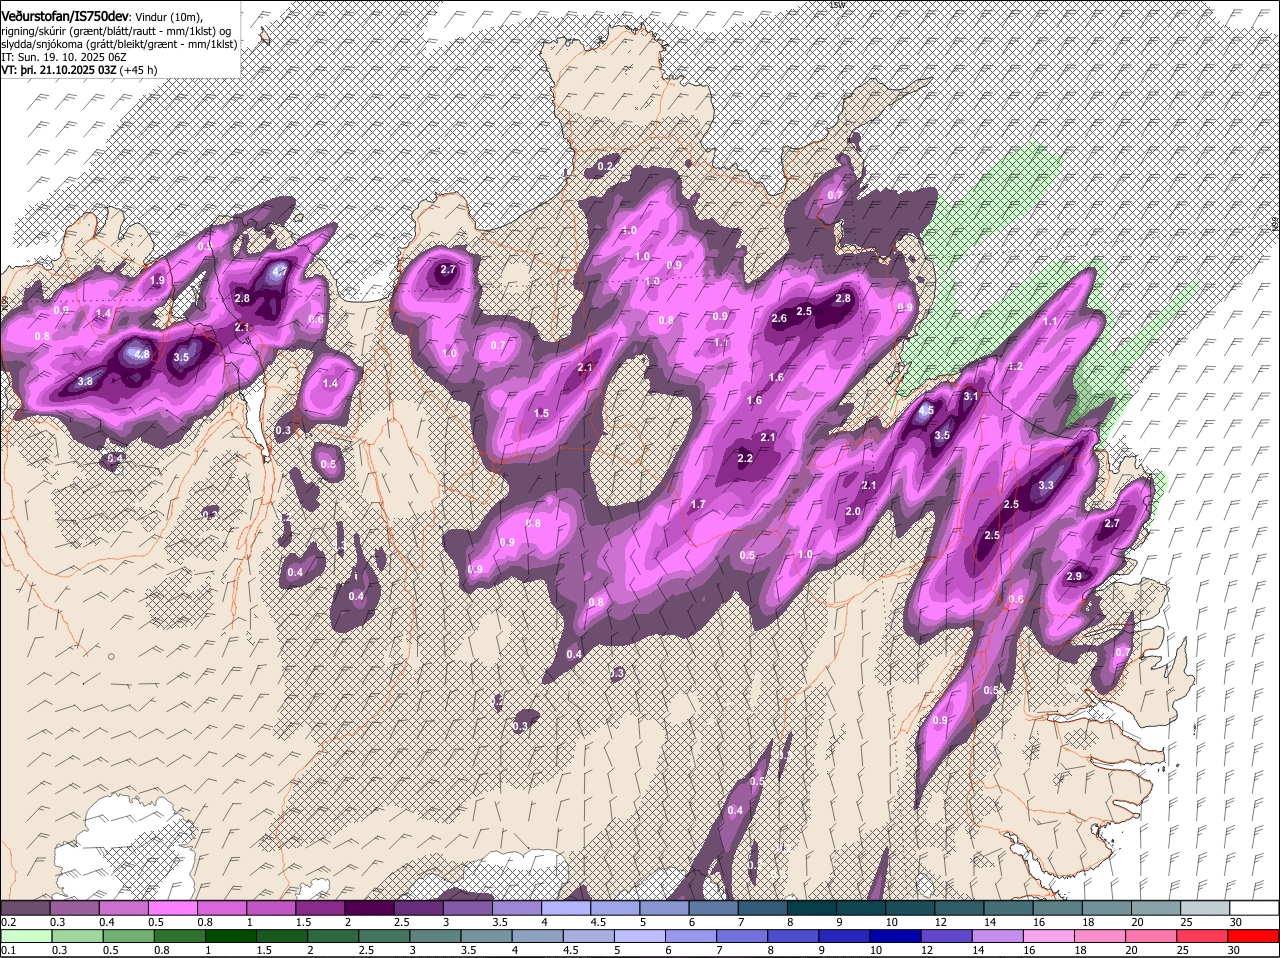This screenshot has width=1280, height=958.
Task: Select the white 30 swatch in snow legend
Action: (1254, 908)
